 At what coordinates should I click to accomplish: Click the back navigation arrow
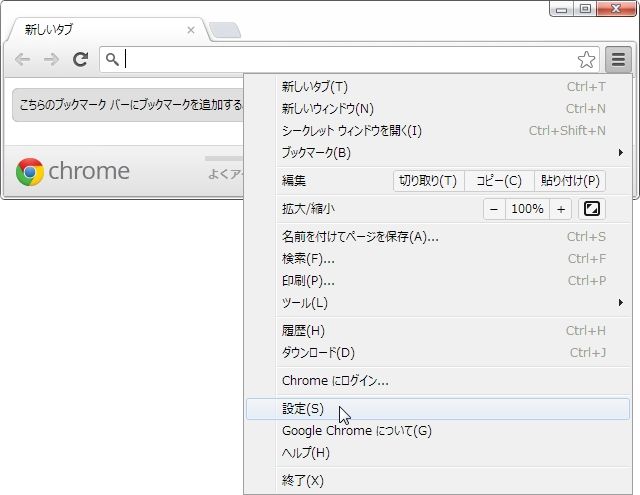(x=22, y=60)
